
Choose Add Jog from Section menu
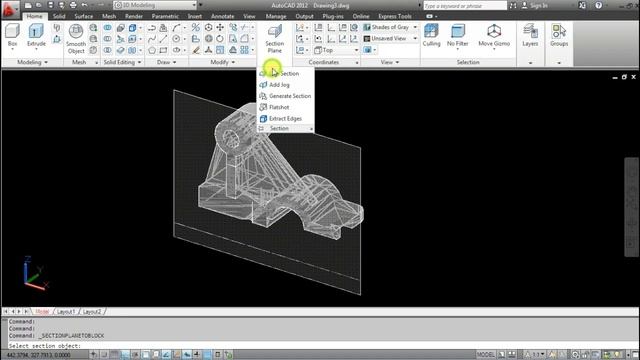point(279,84)
